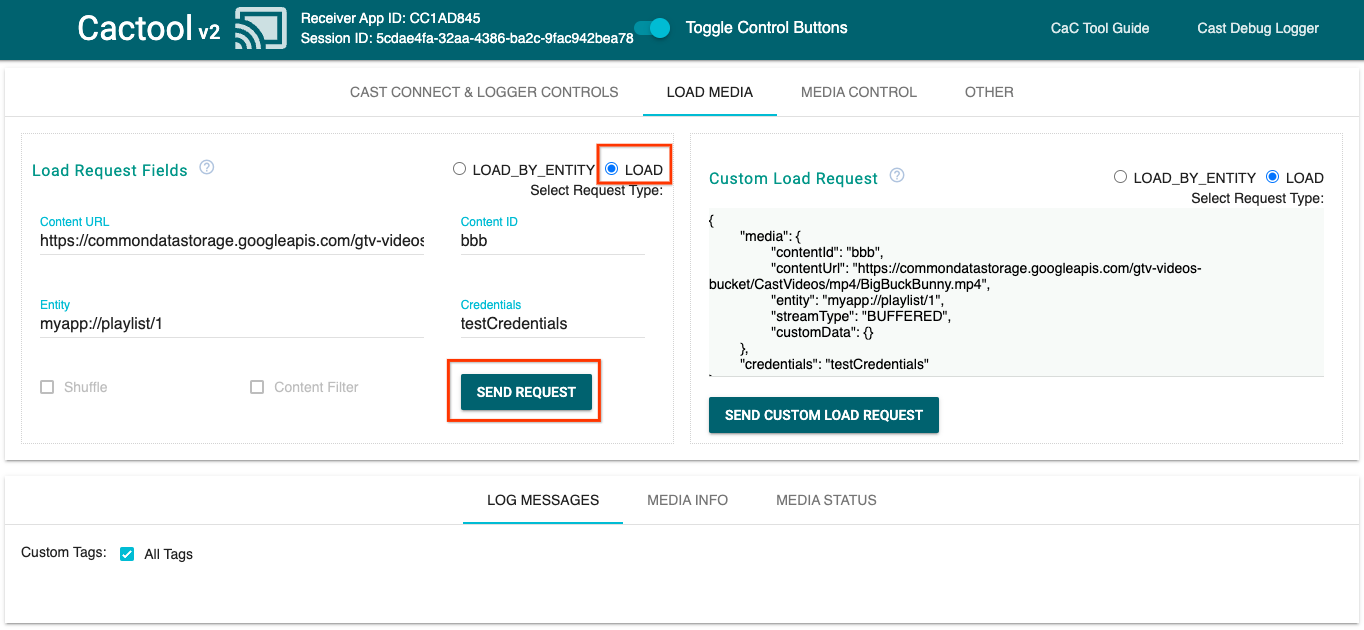Switch to the MEDIA CONTROL tab

(x=858, y=92)
